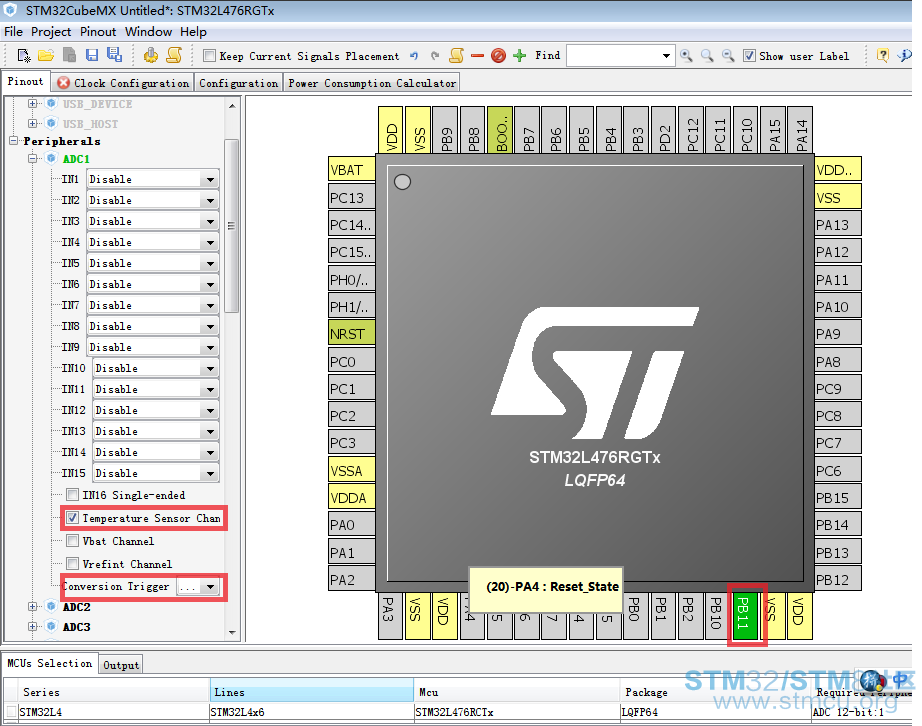
Task: Uncheck Temperature Sensor Channel checkbox
Action: 72,518
